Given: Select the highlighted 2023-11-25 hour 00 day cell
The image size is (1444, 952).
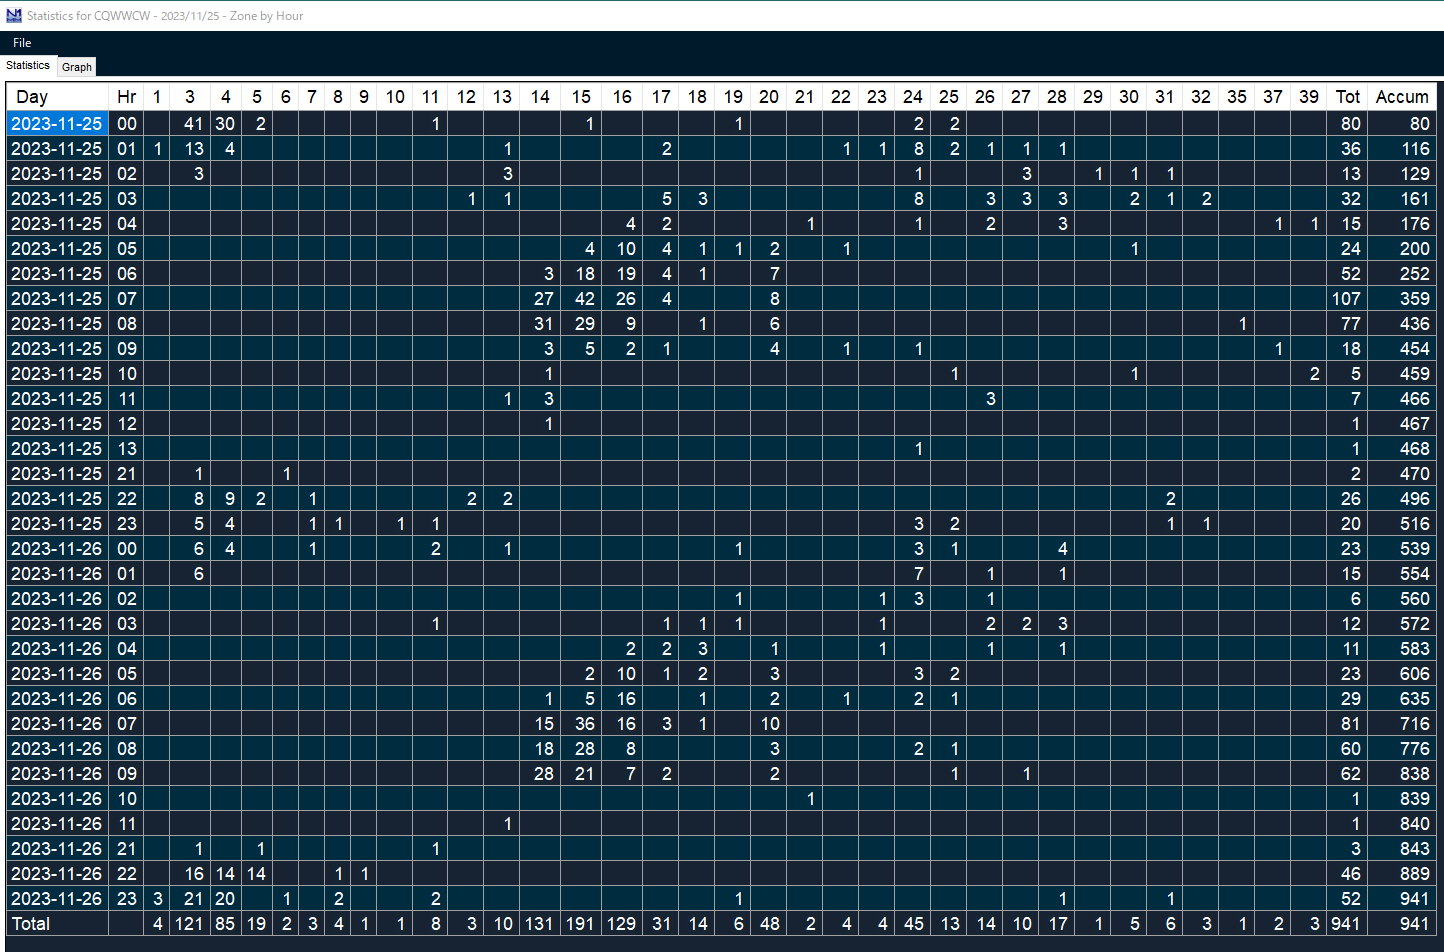Looking at the screenshot, I should pos(57,124).
